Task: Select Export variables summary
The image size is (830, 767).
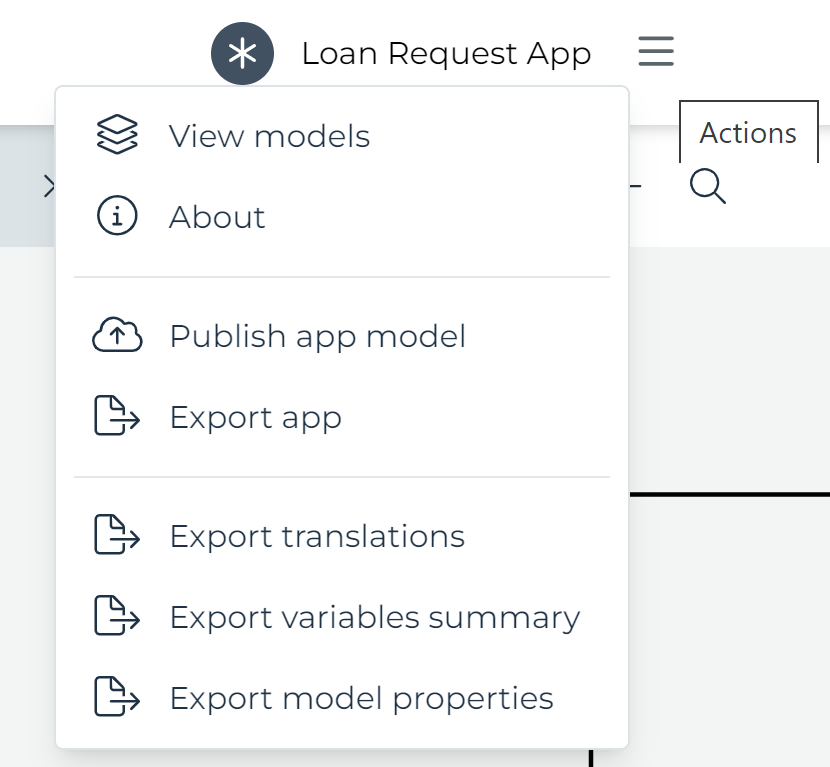Action: click(375, 617)
